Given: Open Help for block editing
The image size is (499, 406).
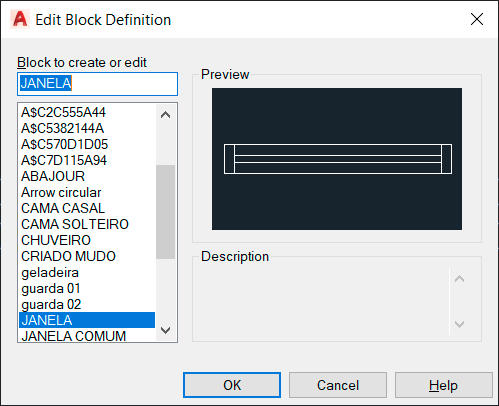Looking at the screenshot, I should pos(444,385).
